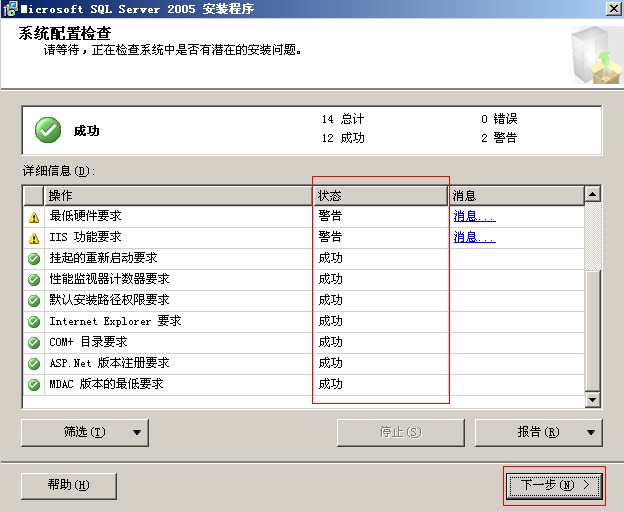Open the 报告(R) report dropdown
Viewport: 624px width, 511px height.
coord(539,433)
